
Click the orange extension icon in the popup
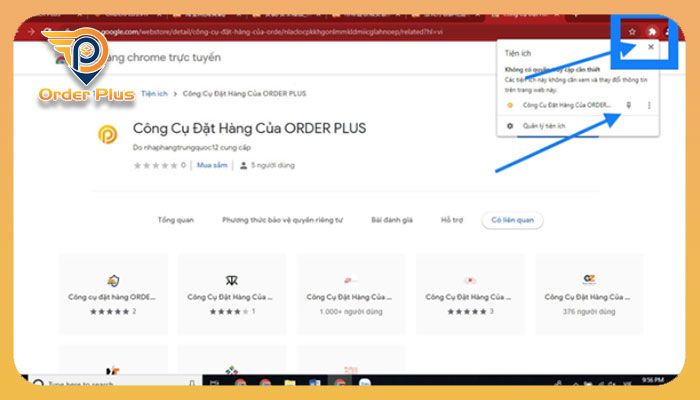point(510,105)
